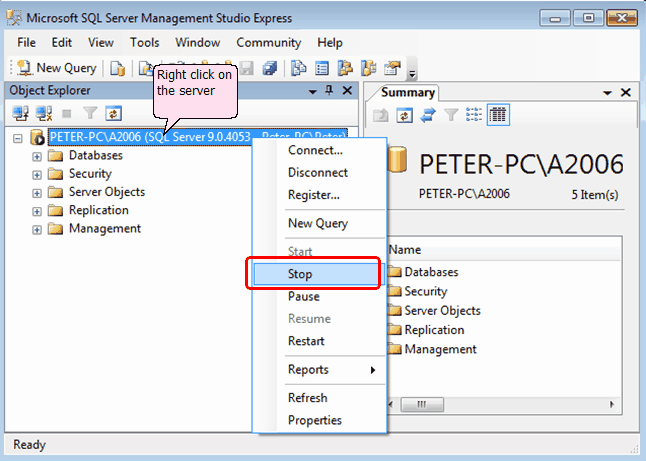Click the Synchronize arrows icon in the Summary toolbar
Viewport: 646px width, 461px height.
(428, 115)
